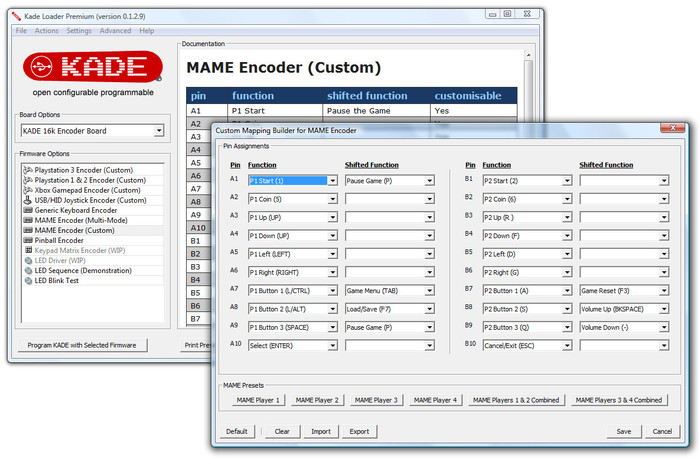Click the Playstation 3 Encoder controller icon

pos(28,170)
